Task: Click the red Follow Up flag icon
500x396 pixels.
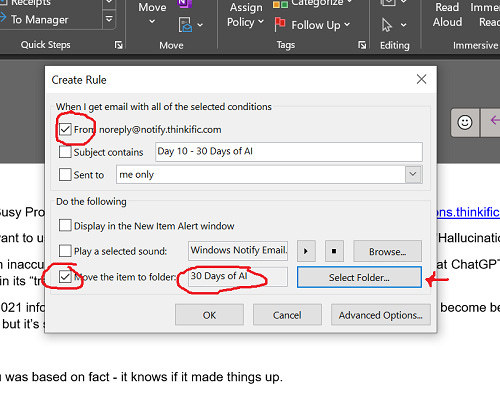Action: [279, 25]
